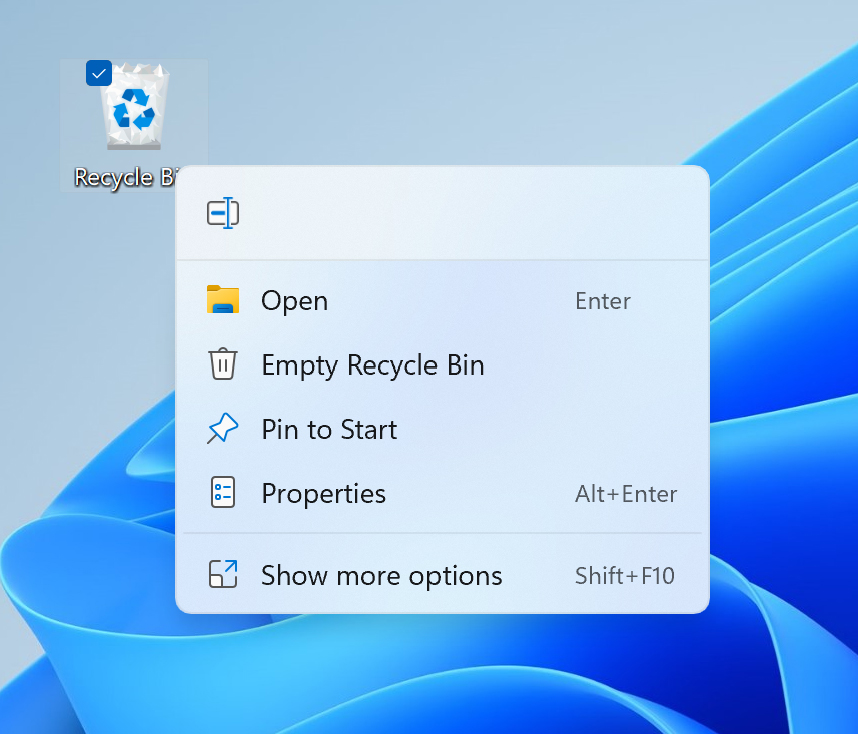Click the Alt+Enter shortcut label
This screenshot has width=858, height=734.
(626, 493)
